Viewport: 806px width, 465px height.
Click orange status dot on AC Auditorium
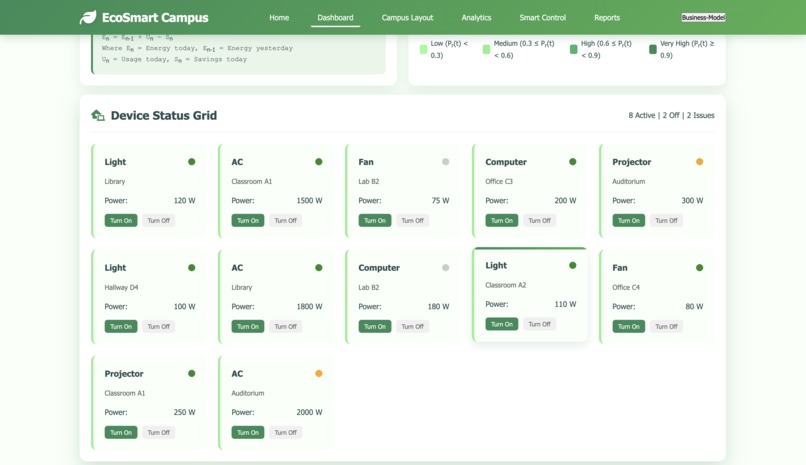click(319, 374)
